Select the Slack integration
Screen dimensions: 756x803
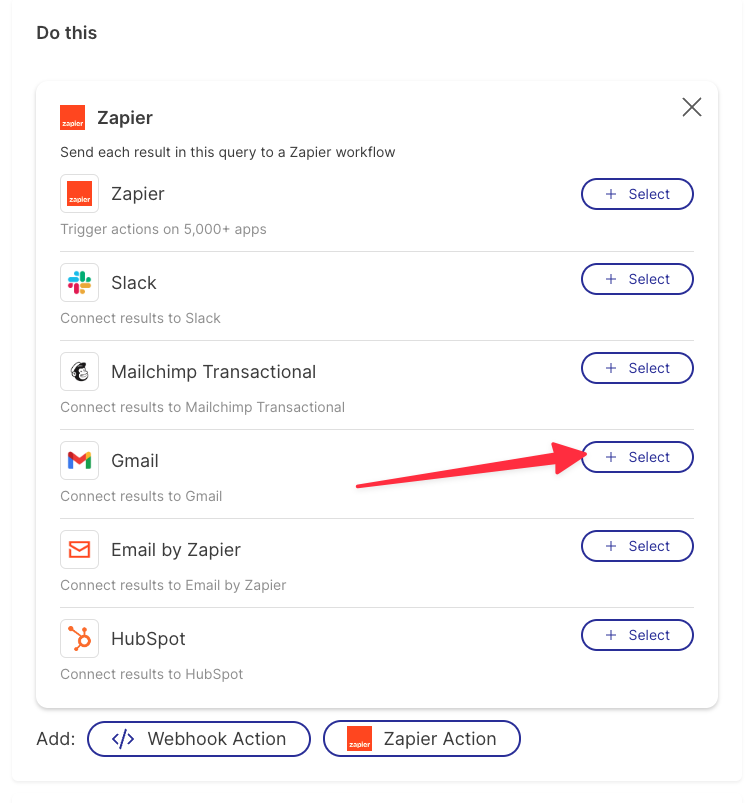[637, 279]
